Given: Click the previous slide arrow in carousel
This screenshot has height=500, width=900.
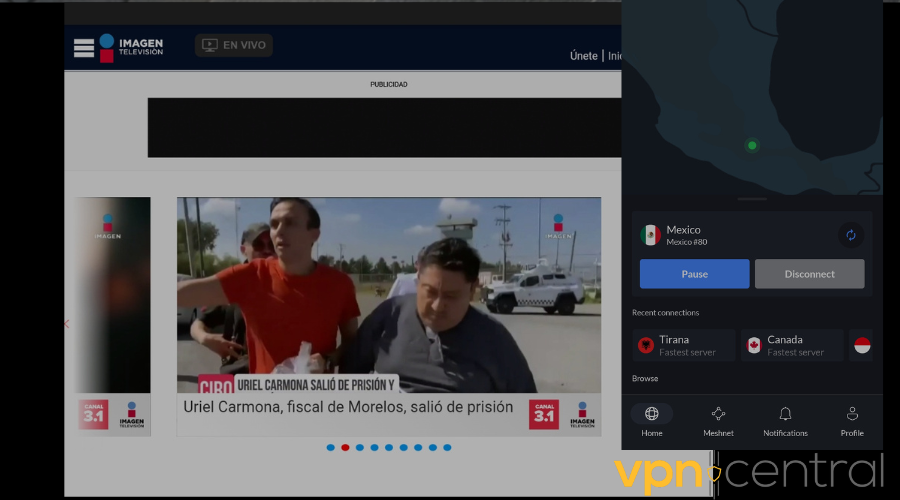Looking at the screenshot, I should click(x=67, y=324).
